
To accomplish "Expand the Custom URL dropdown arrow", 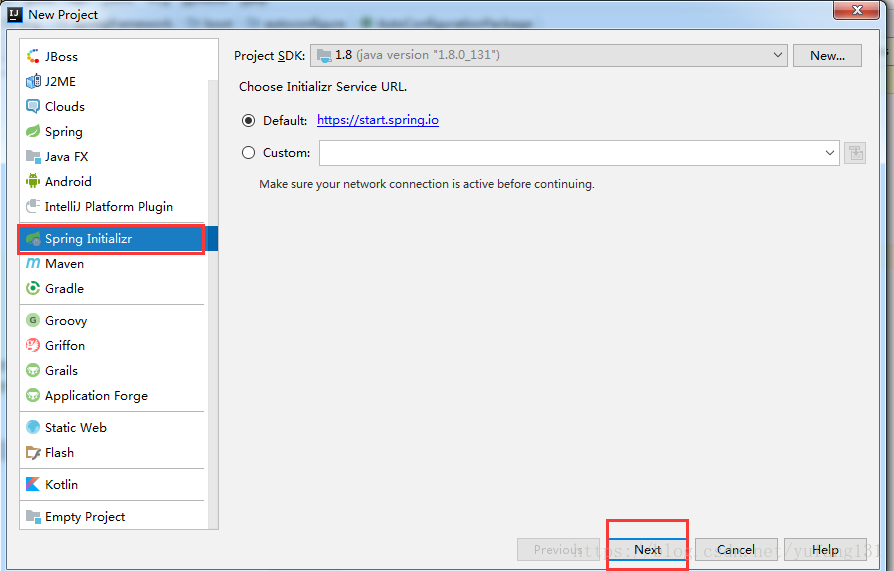I will click(830, 153).
